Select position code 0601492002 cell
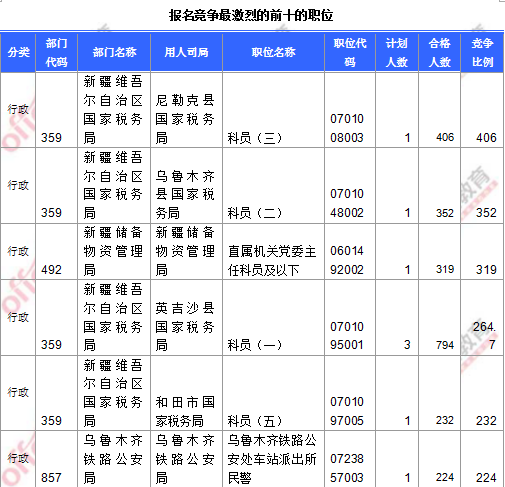 coord(350,251)
